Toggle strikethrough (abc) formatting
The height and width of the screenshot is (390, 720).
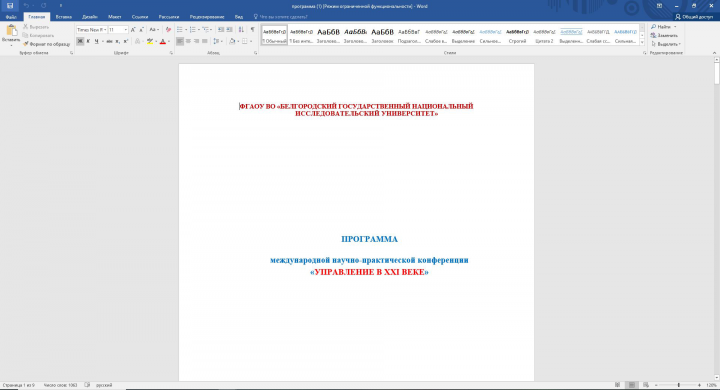[x=109, y=41]
